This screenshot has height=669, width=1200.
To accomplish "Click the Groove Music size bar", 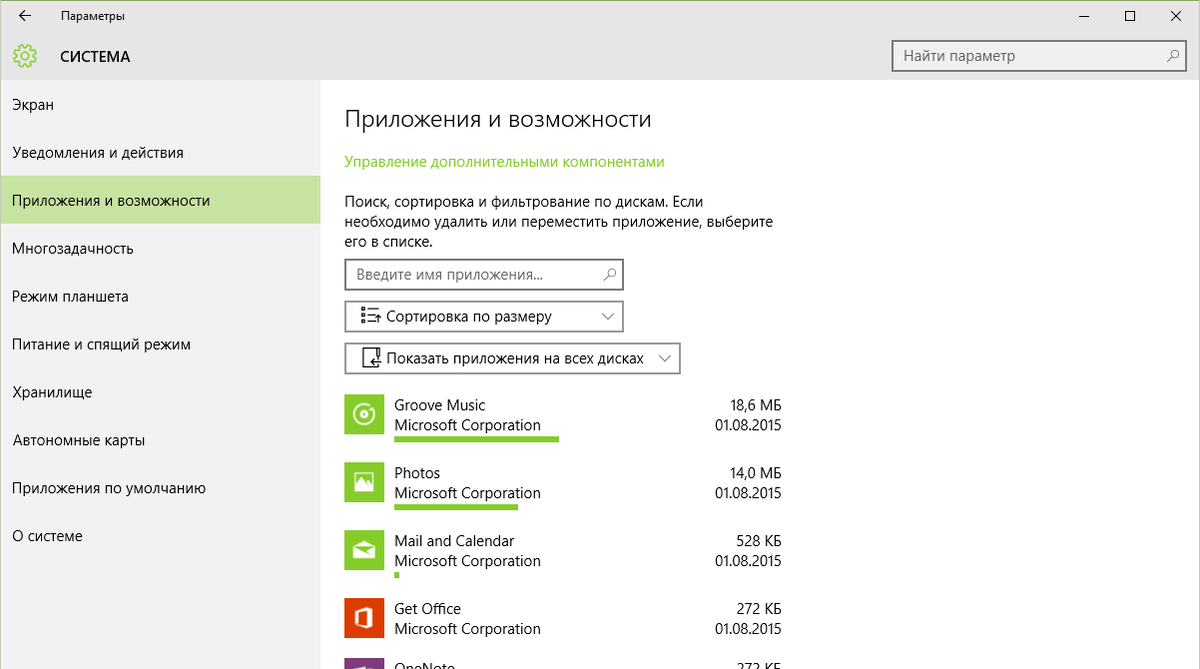I will [x=477, y=438].
